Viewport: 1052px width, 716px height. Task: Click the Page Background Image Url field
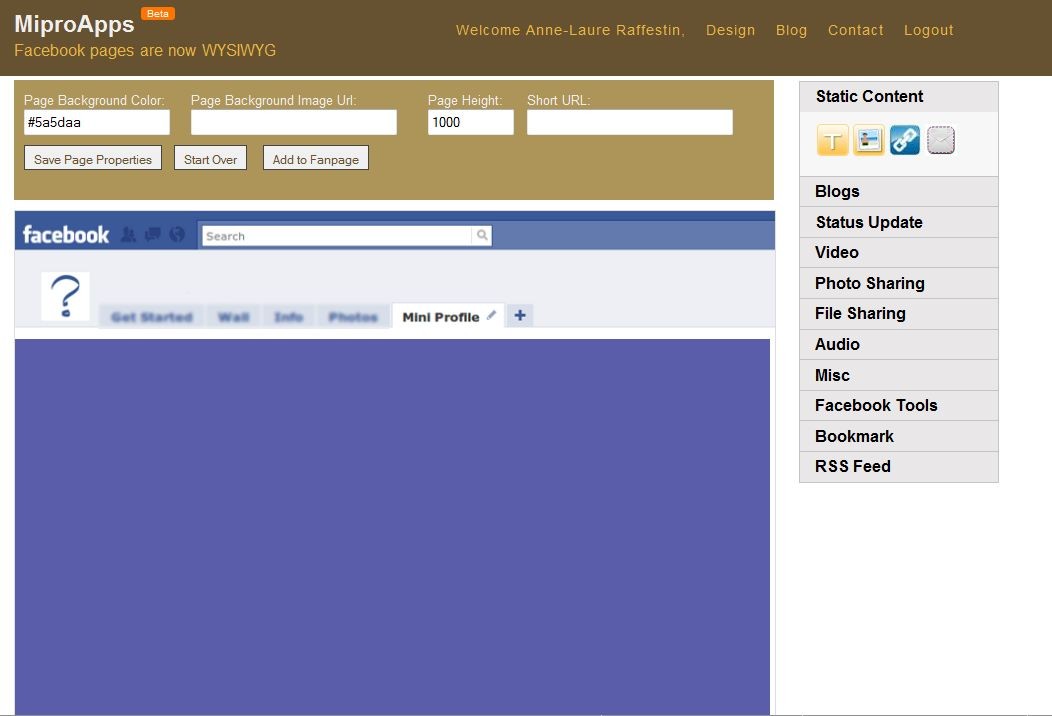pos(294,122)
